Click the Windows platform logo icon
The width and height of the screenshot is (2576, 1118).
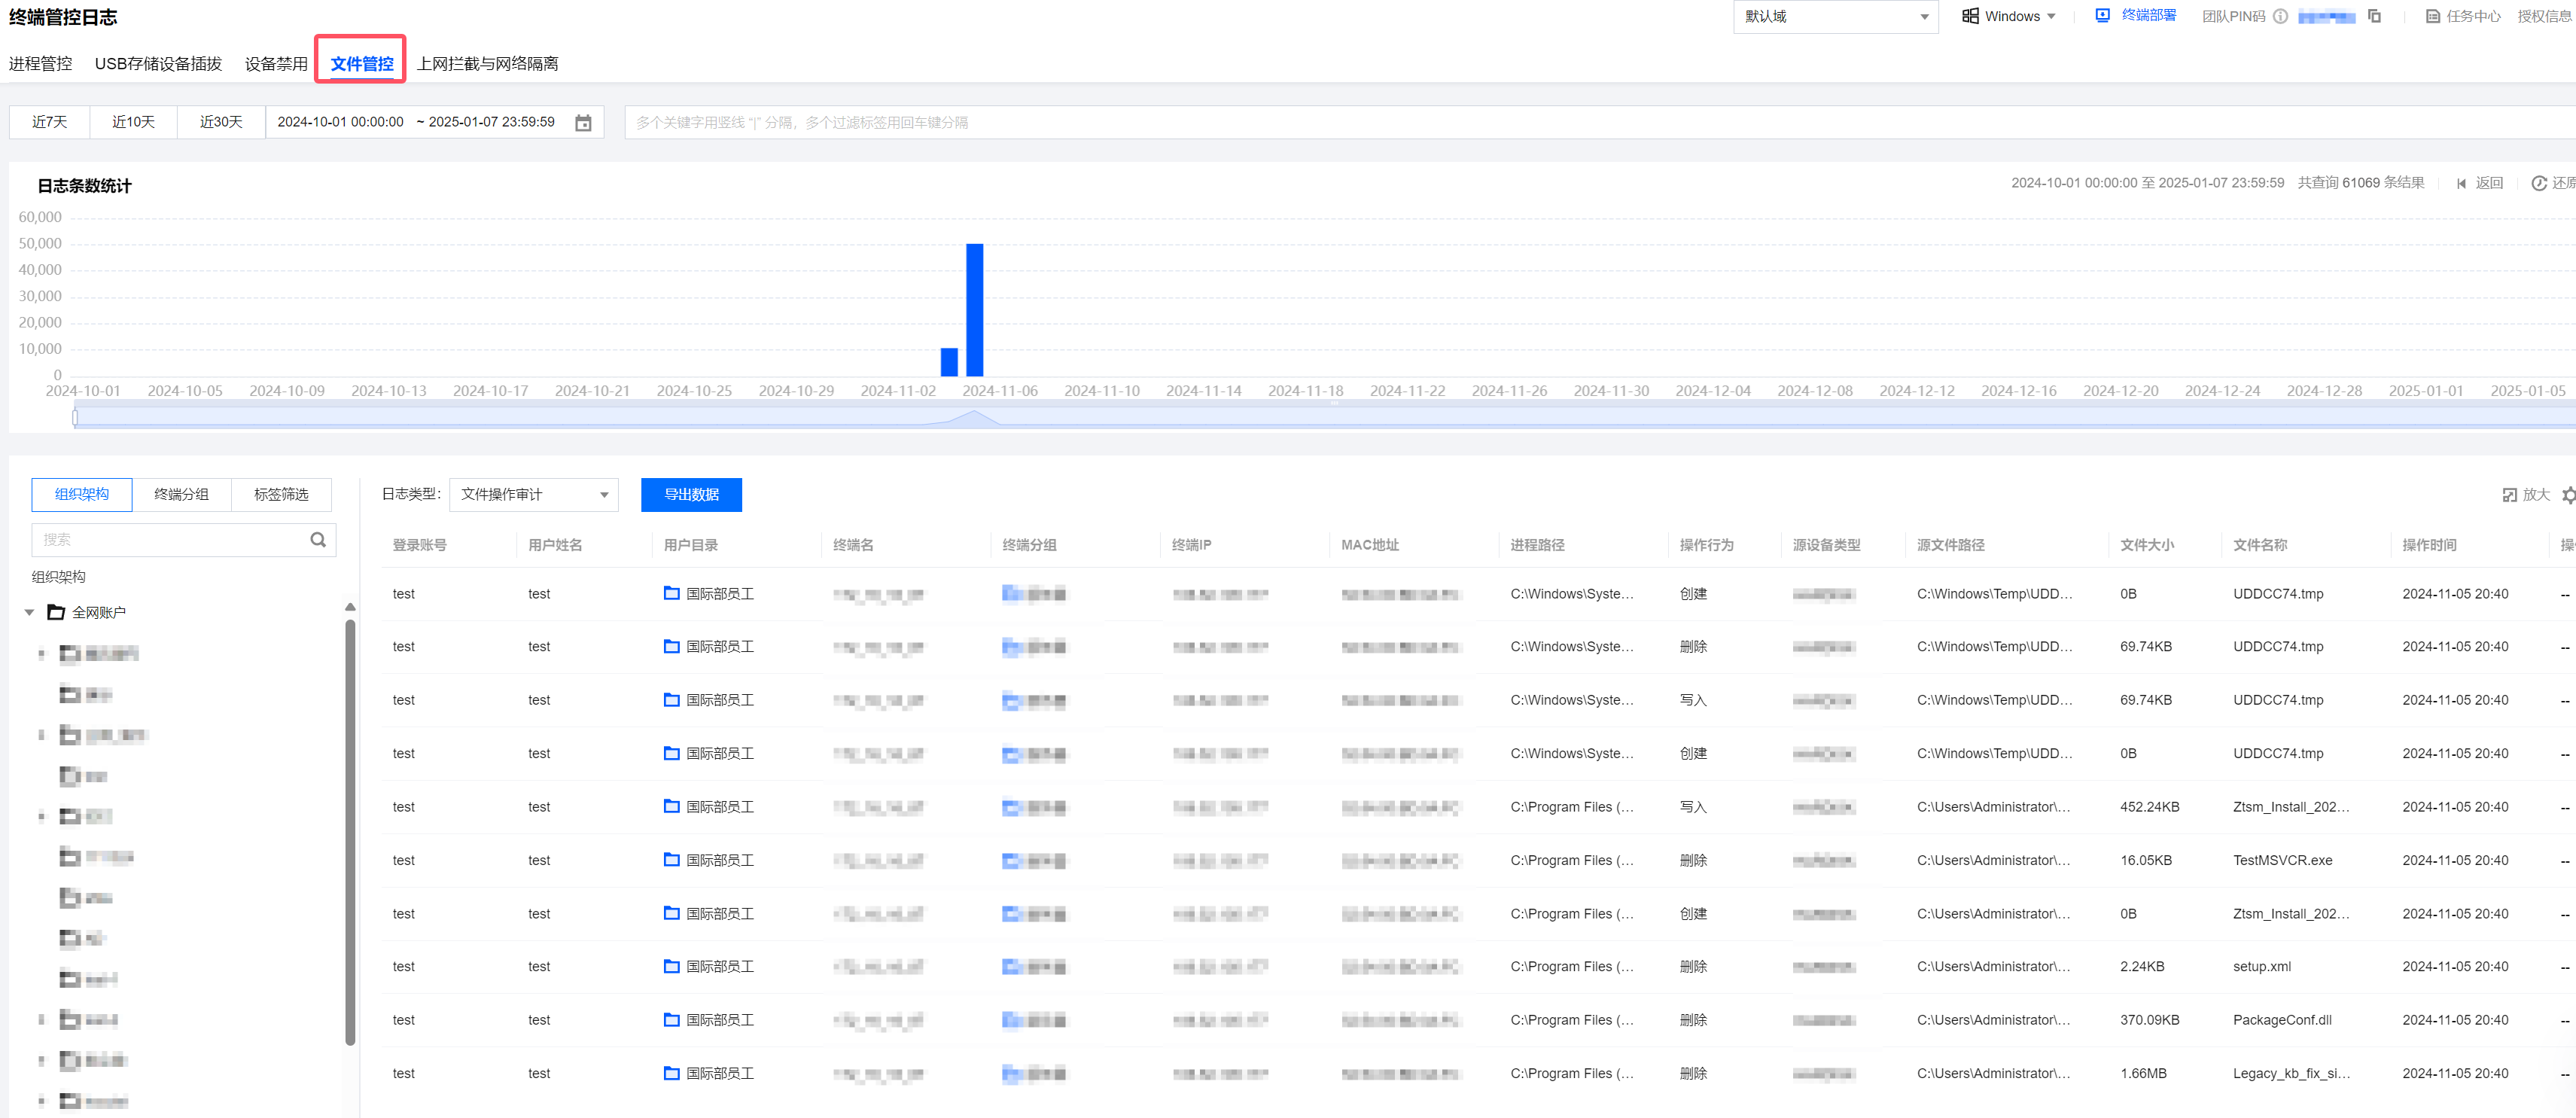(x=1969, y=16)
